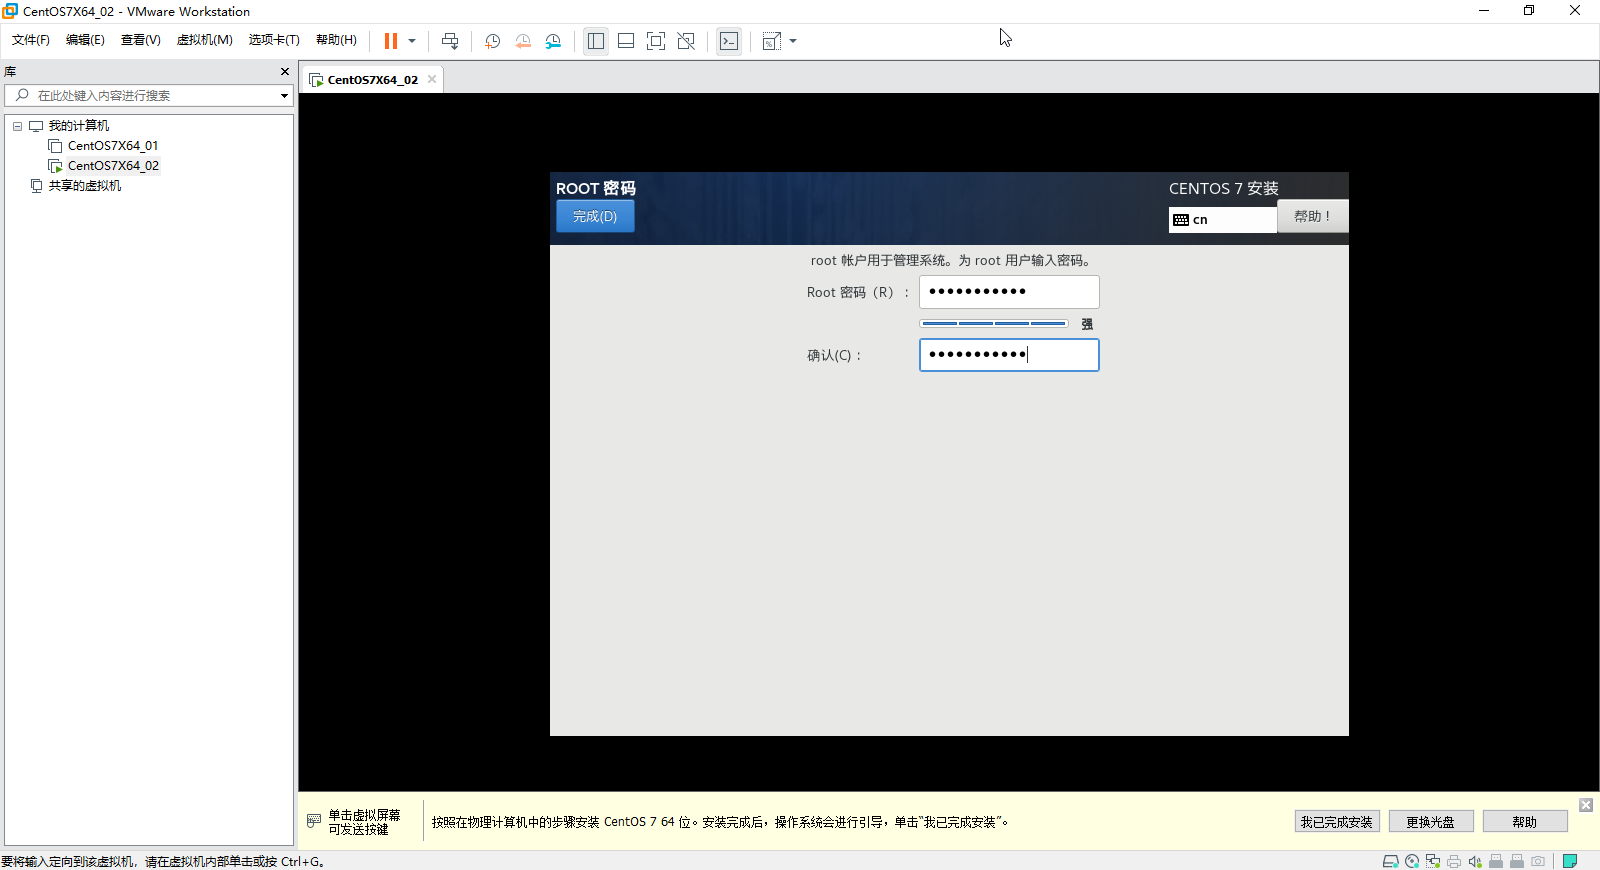Click the 更换光盘 button
Image resolution: width=1600 pixels, height=870 pixels.
click(x=1431, y=822)
